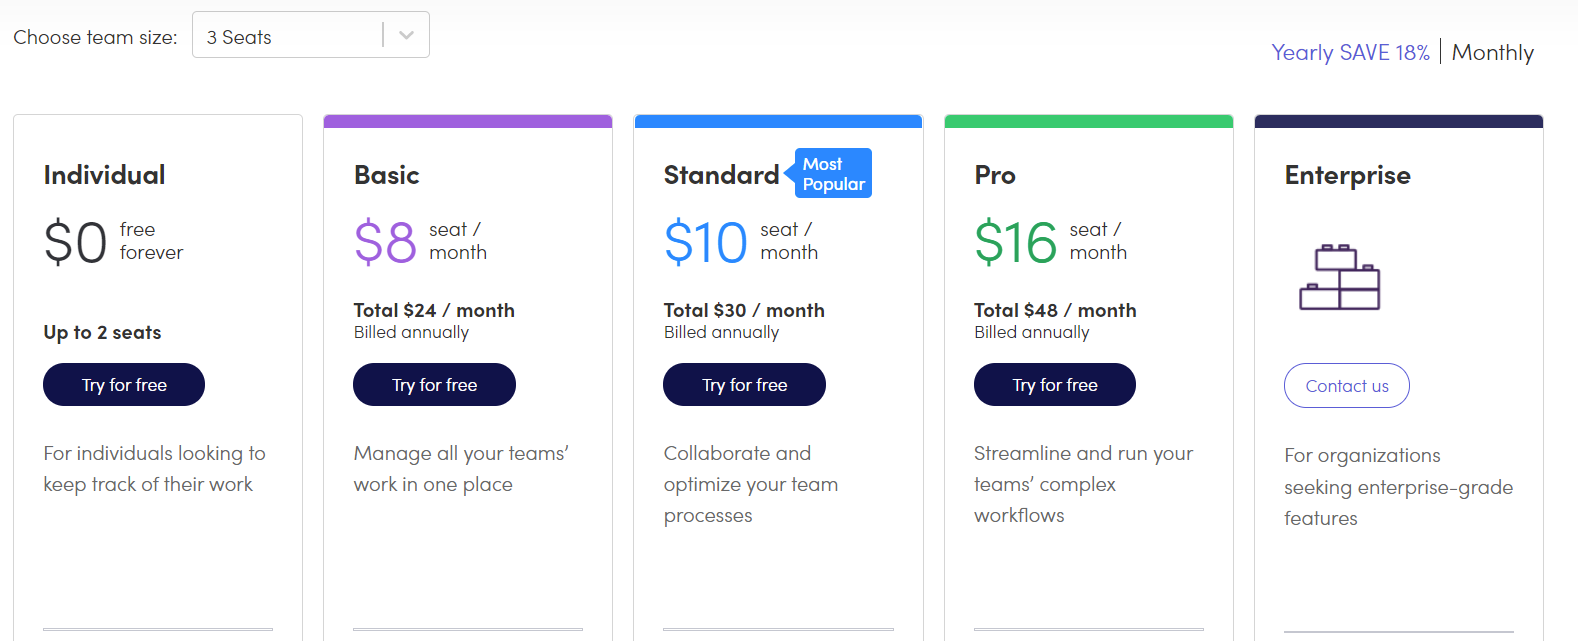Open the team size dropdown arrow
The width and height of the screenshot is (1578, 641).
click(406, 35)
